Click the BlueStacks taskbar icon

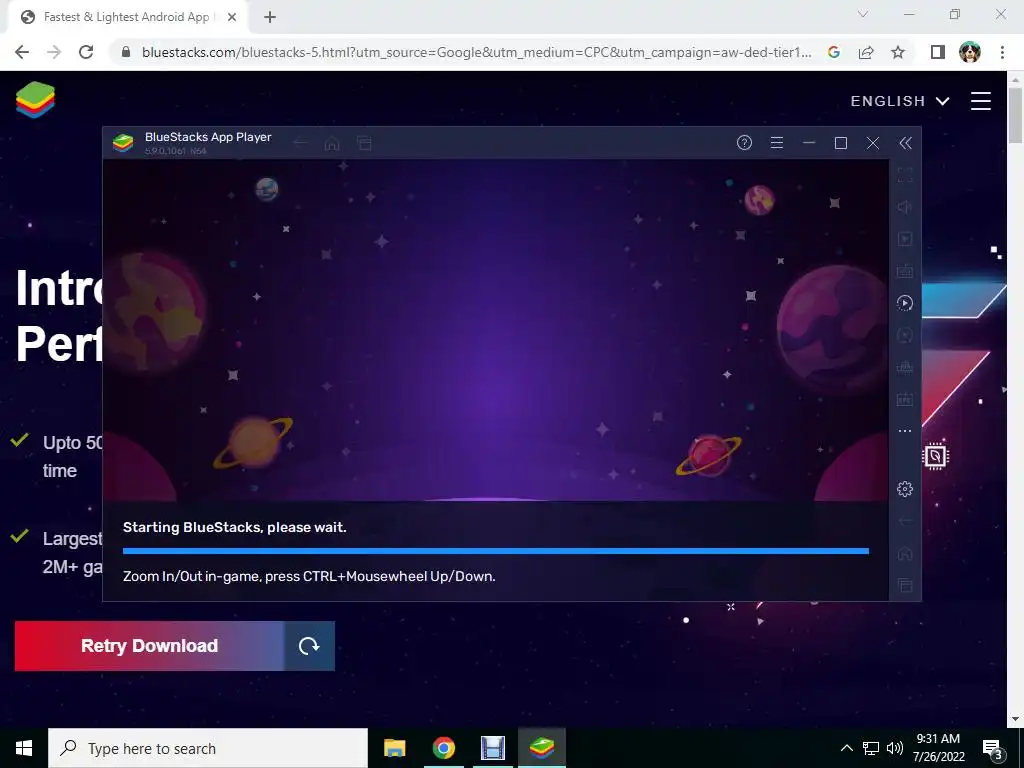pos(542,748)
